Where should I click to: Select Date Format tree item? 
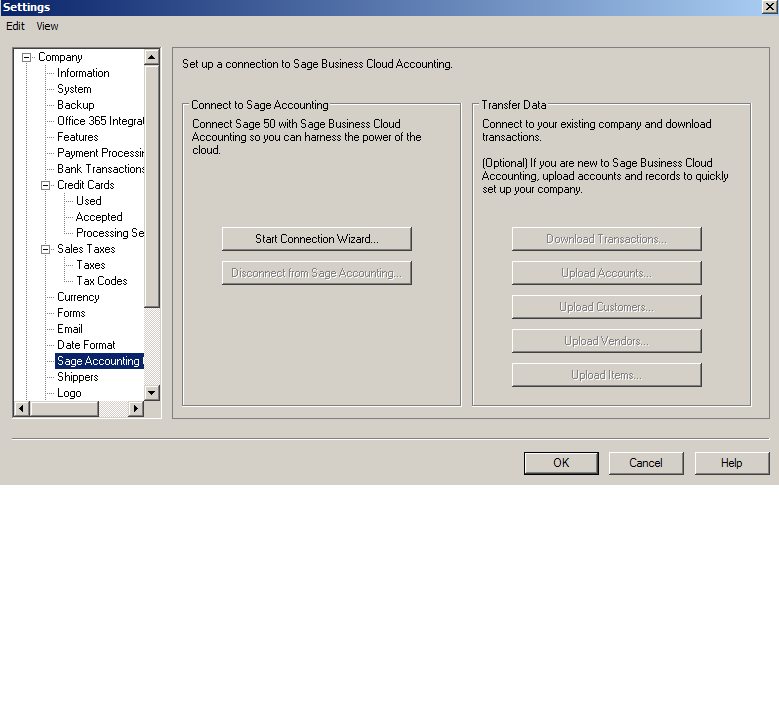coord(86,345)
